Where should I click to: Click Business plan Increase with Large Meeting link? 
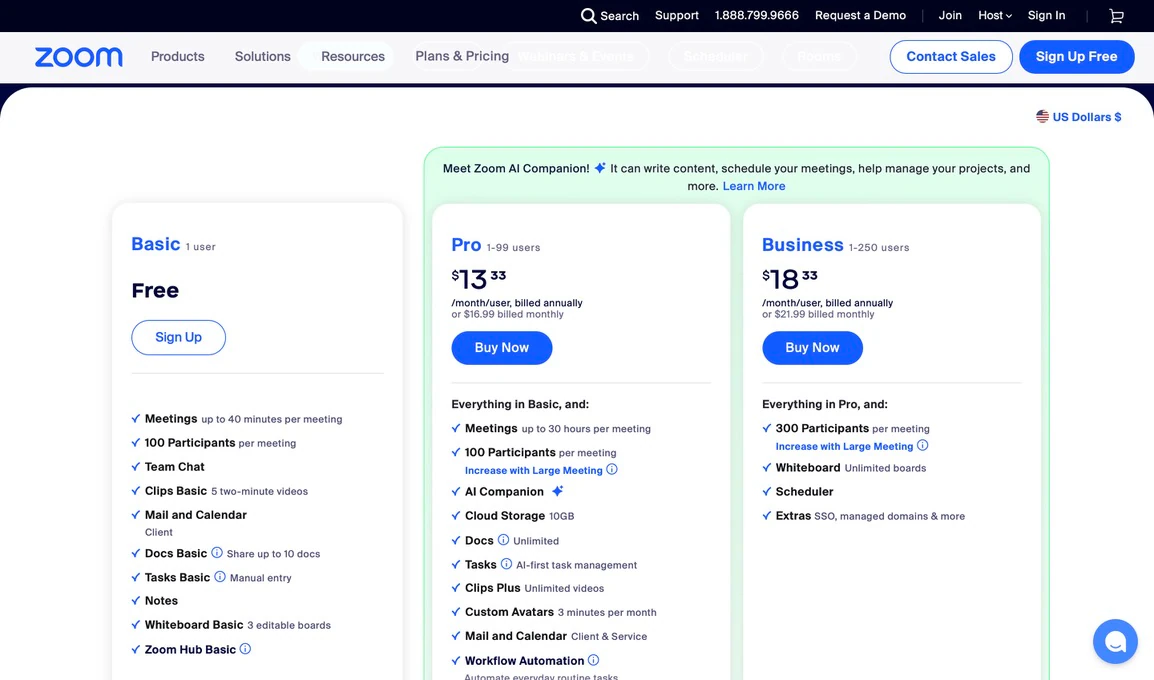[x=844, y=446]
